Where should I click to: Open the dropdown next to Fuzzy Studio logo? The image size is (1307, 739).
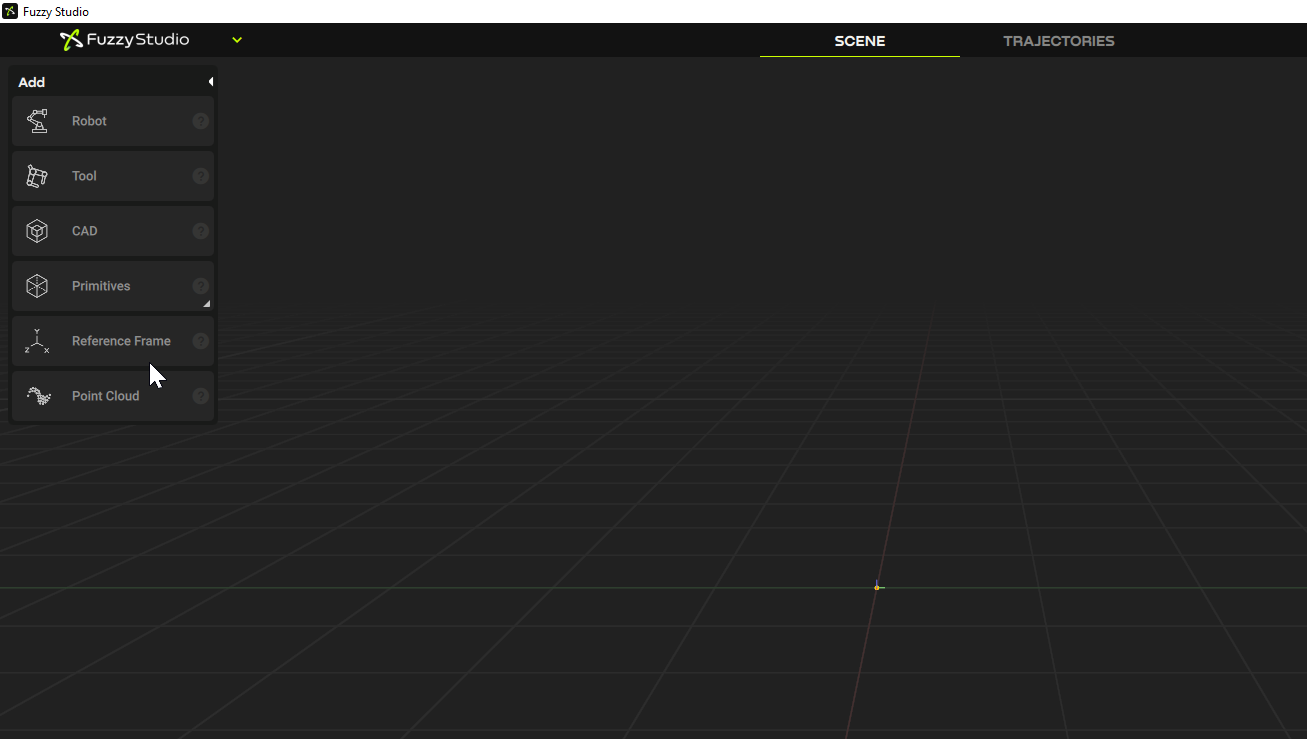(x=237, y=40)
